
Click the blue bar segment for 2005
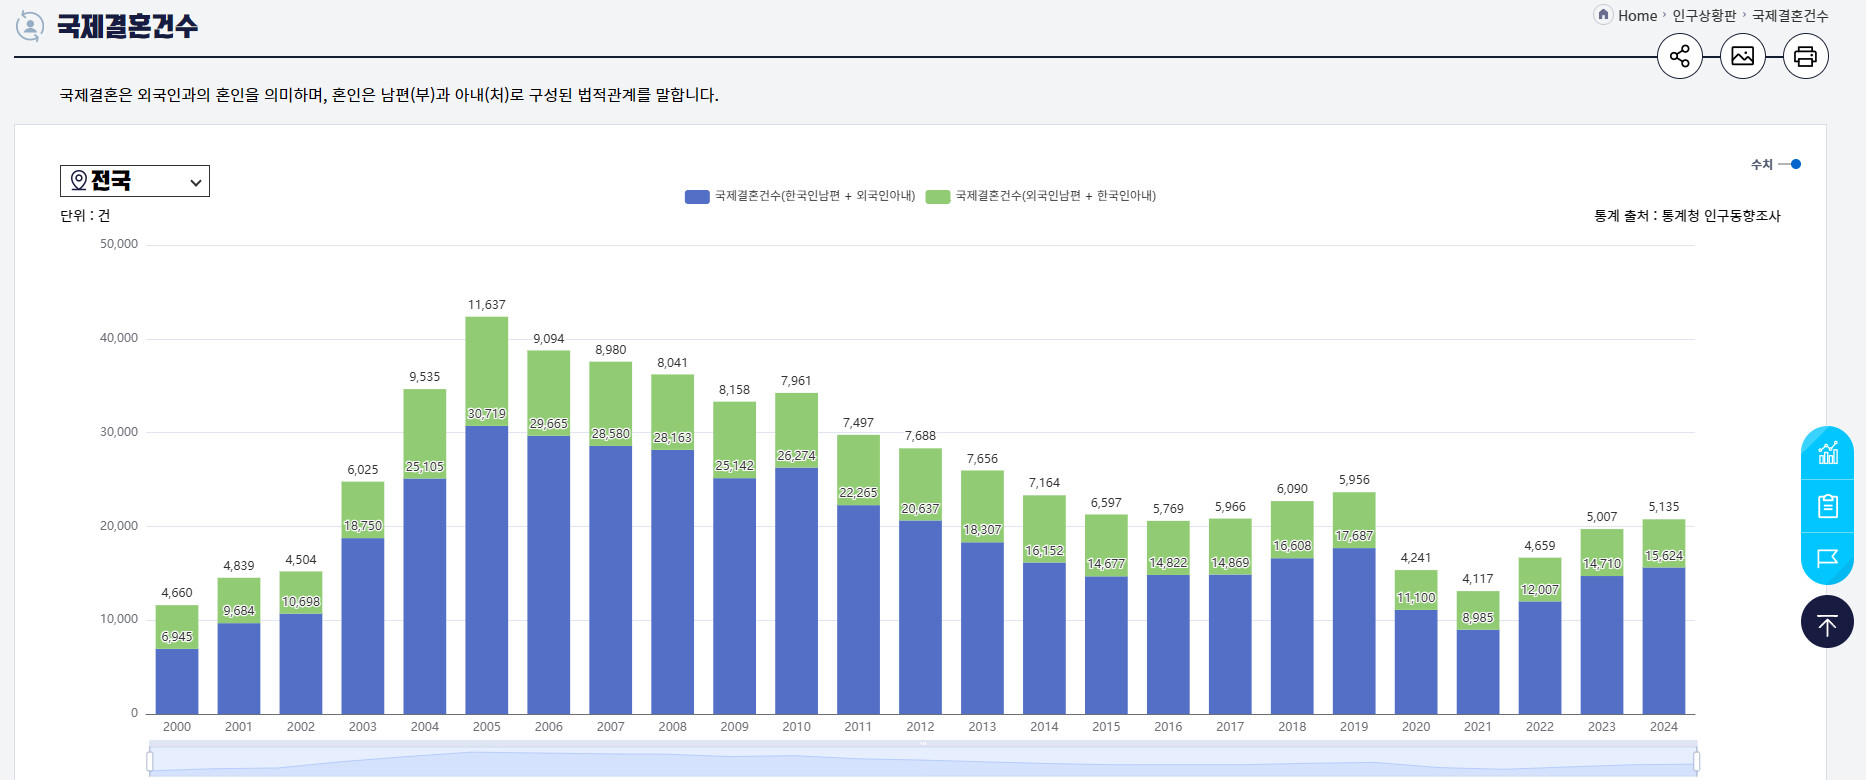(487, 570)
